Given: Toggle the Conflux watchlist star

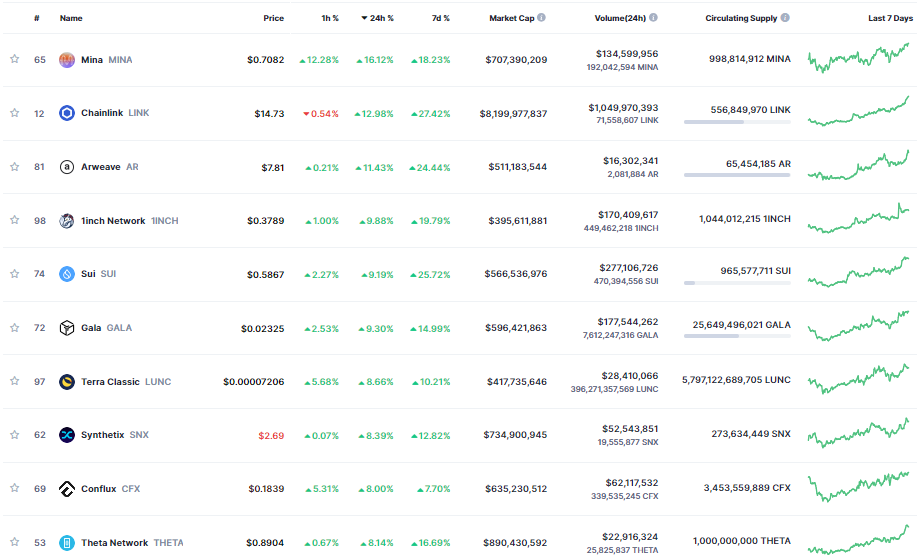Looking at the screenshot, I should (x=15, y=488).
